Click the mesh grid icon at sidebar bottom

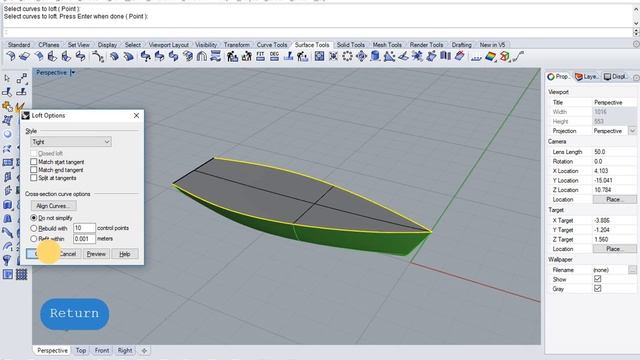(x=22, y=274)
